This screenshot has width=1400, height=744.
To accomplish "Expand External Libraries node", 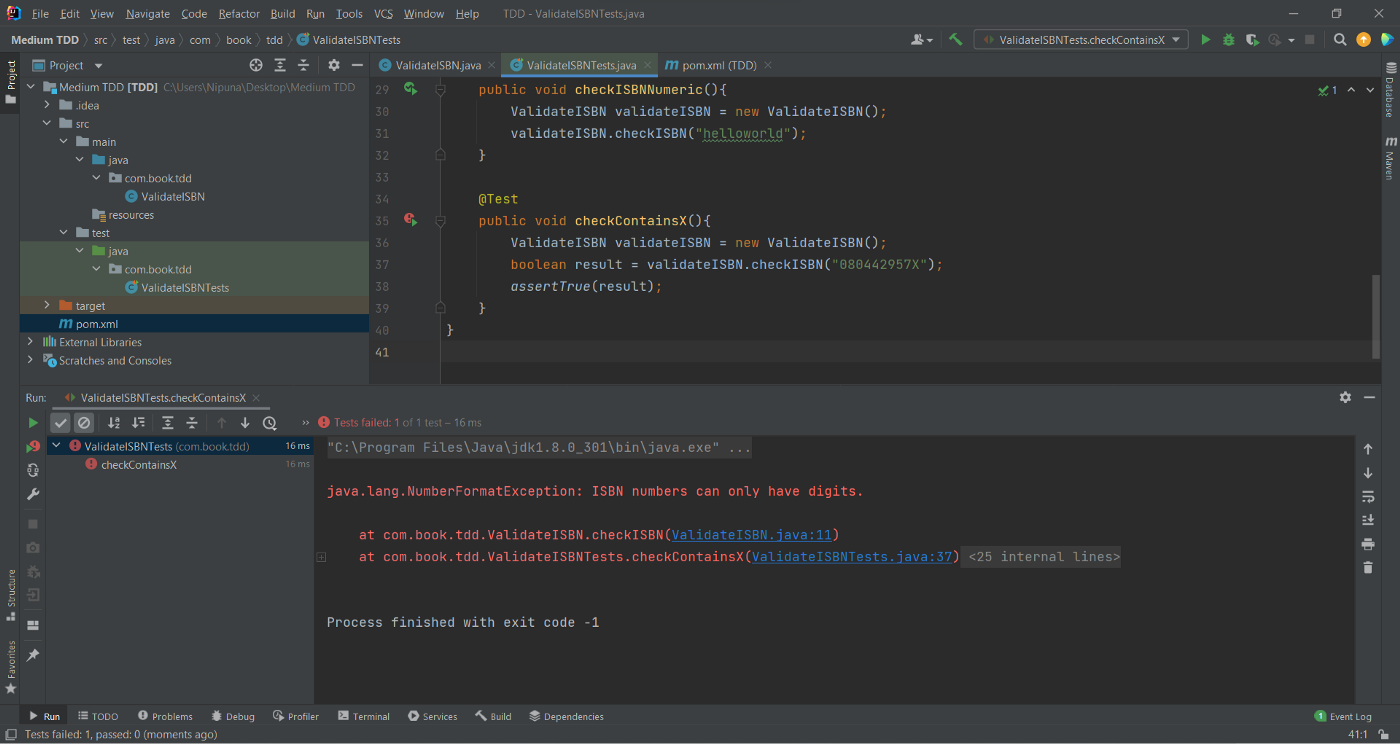I will (30, 342).
